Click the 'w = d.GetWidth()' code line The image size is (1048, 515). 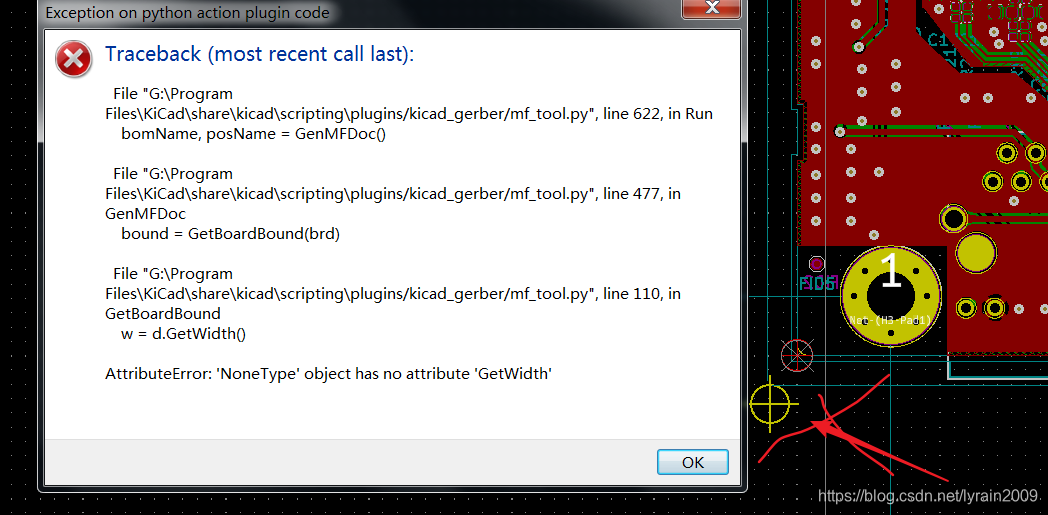[184, 334]
